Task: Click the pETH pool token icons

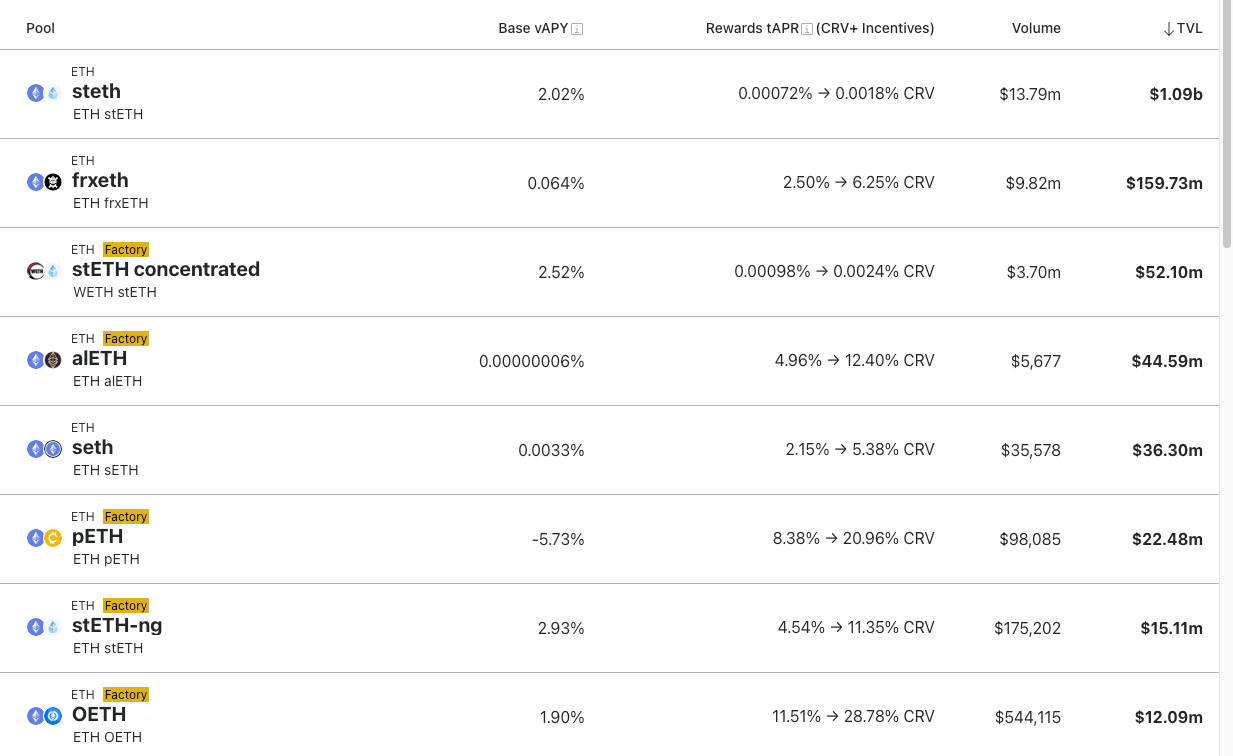Action: [44, 538]
